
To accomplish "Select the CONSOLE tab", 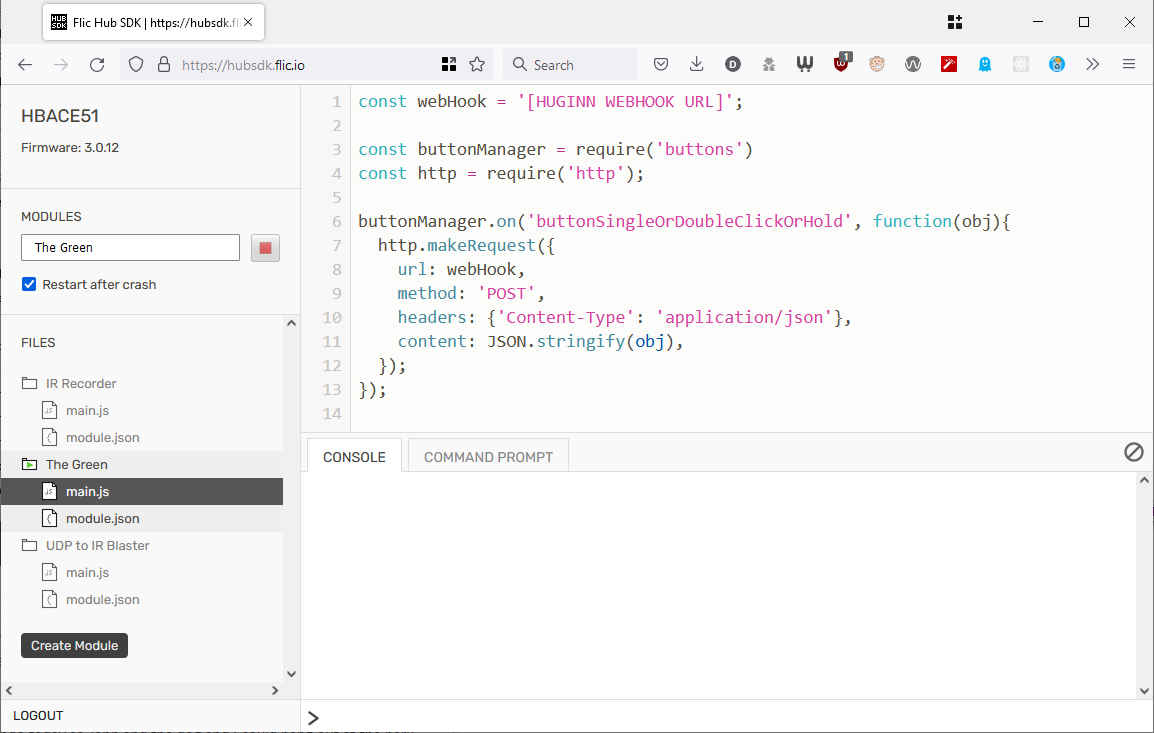I will [x=354, y=457].
